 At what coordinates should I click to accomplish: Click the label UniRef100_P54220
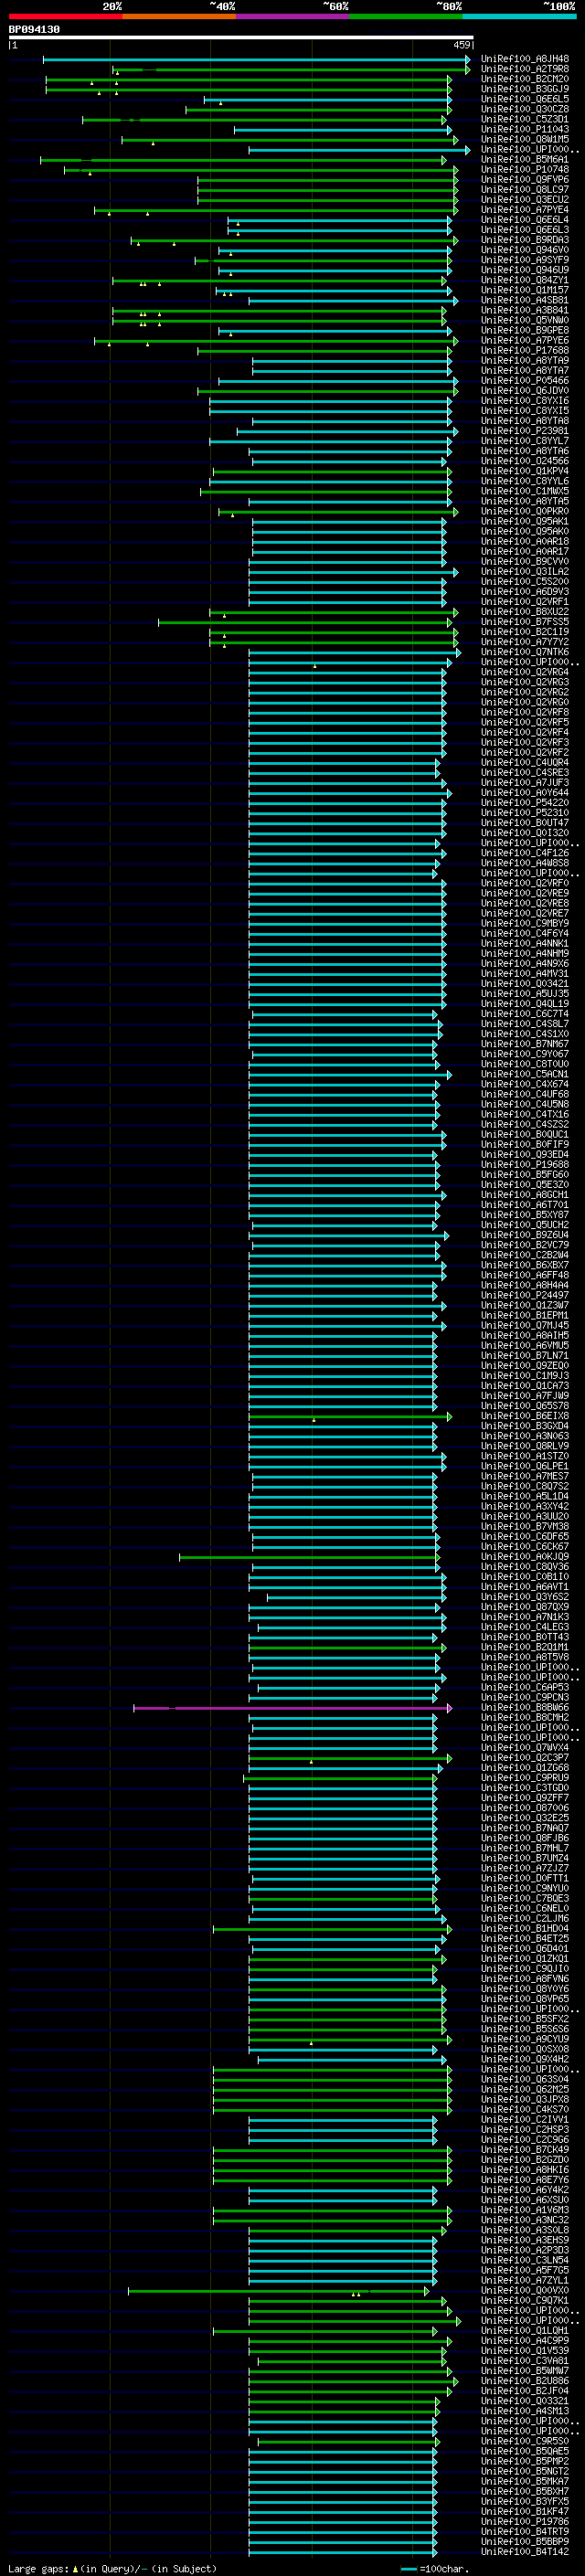point(525,803)
